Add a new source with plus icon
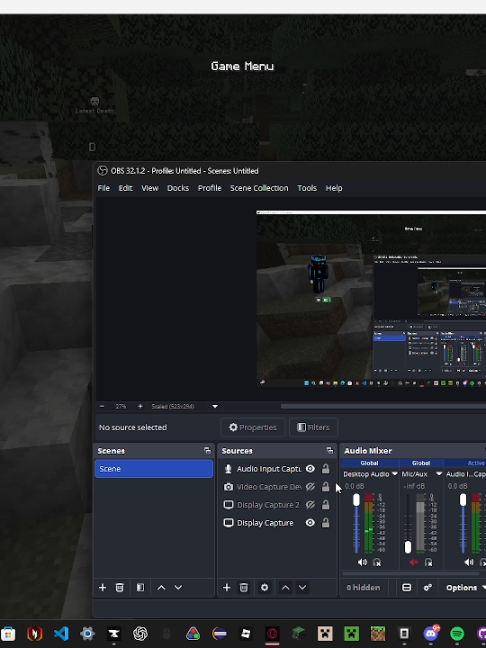The width and height of the screenshot is (486, 648). pos(226,587)
